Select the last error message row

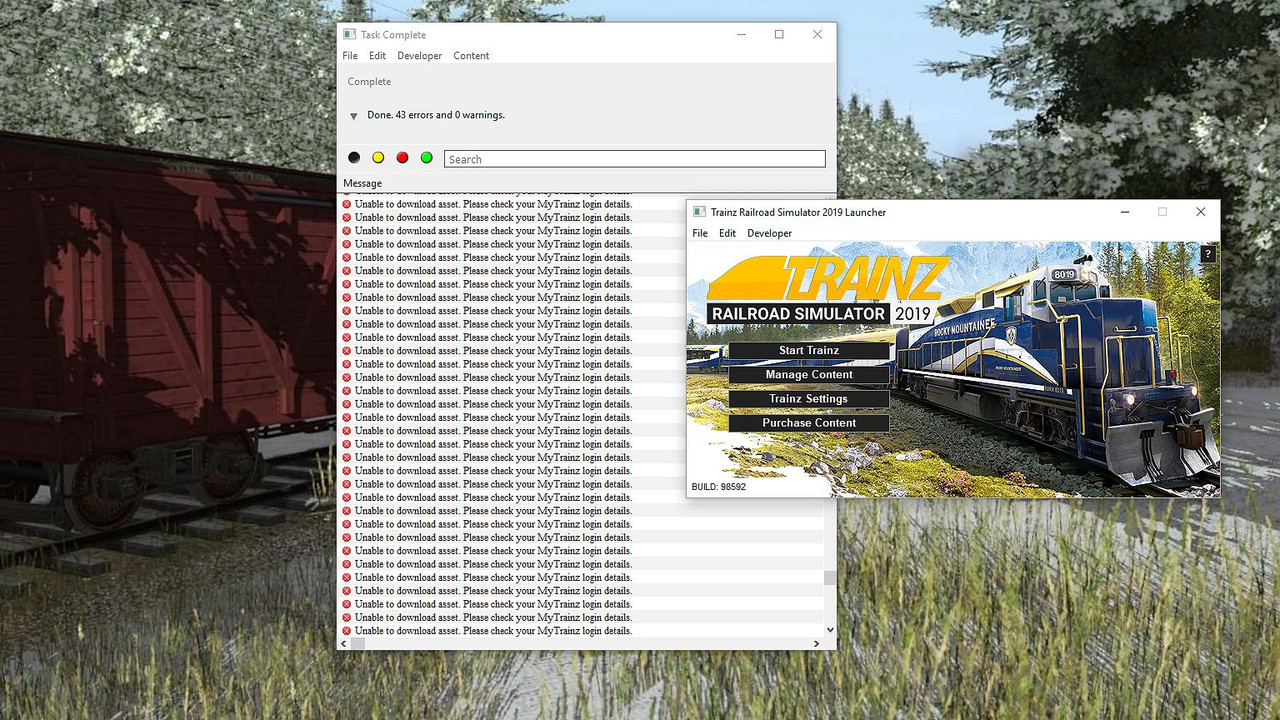click(x=582, y=631)
